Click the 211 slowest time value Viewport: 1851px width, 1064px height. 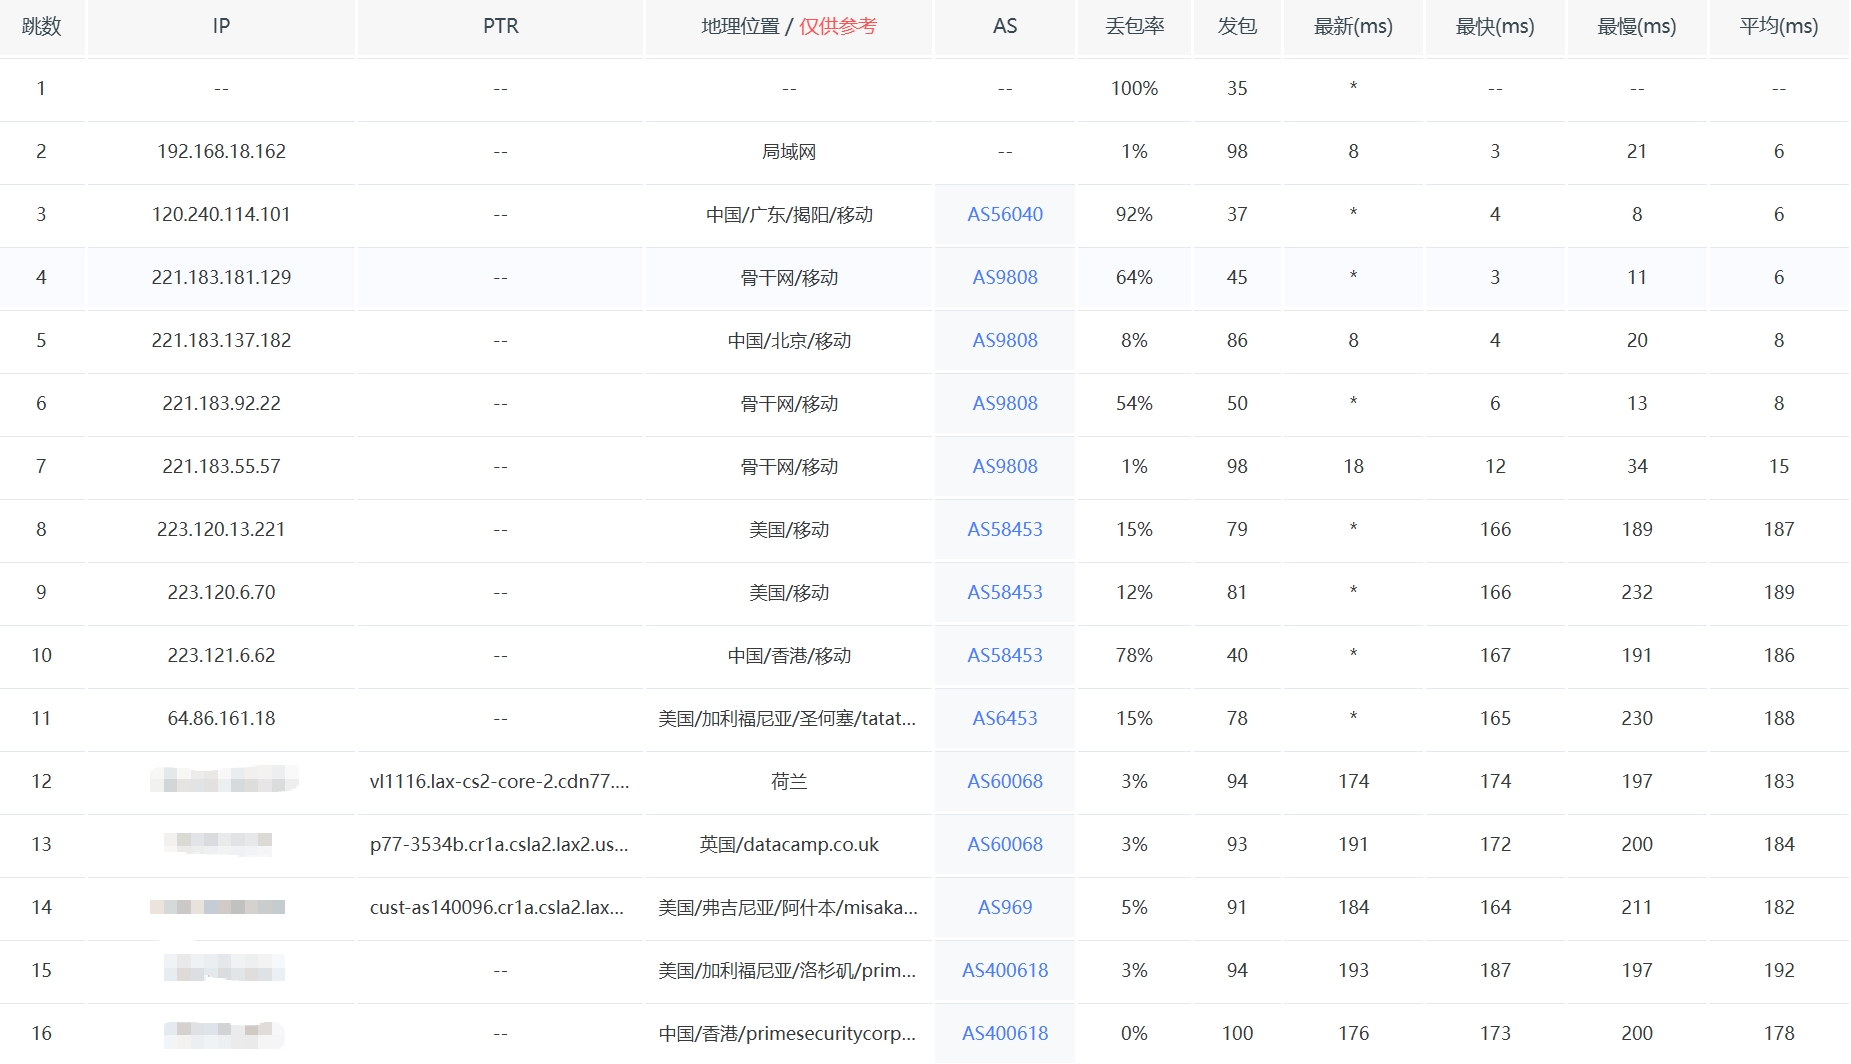coord(1637,907)
